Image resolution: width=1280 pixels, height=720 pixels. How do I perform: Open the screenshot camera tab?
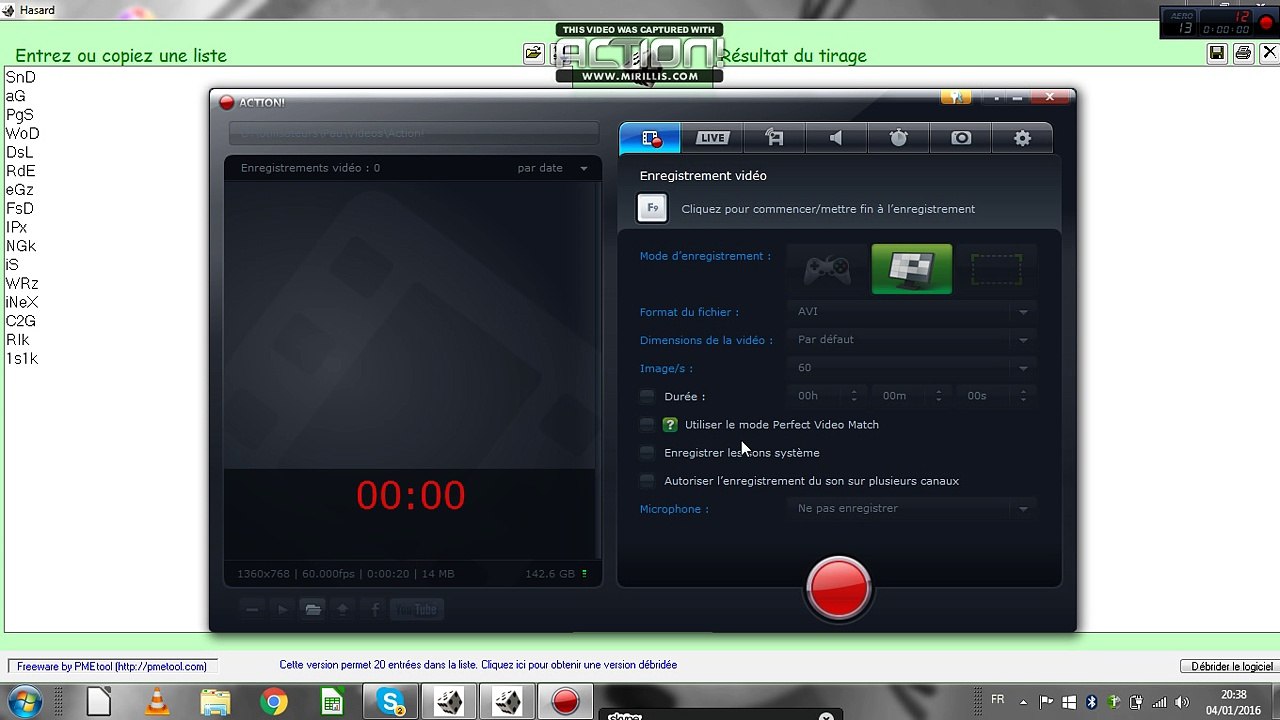[960, 138]
